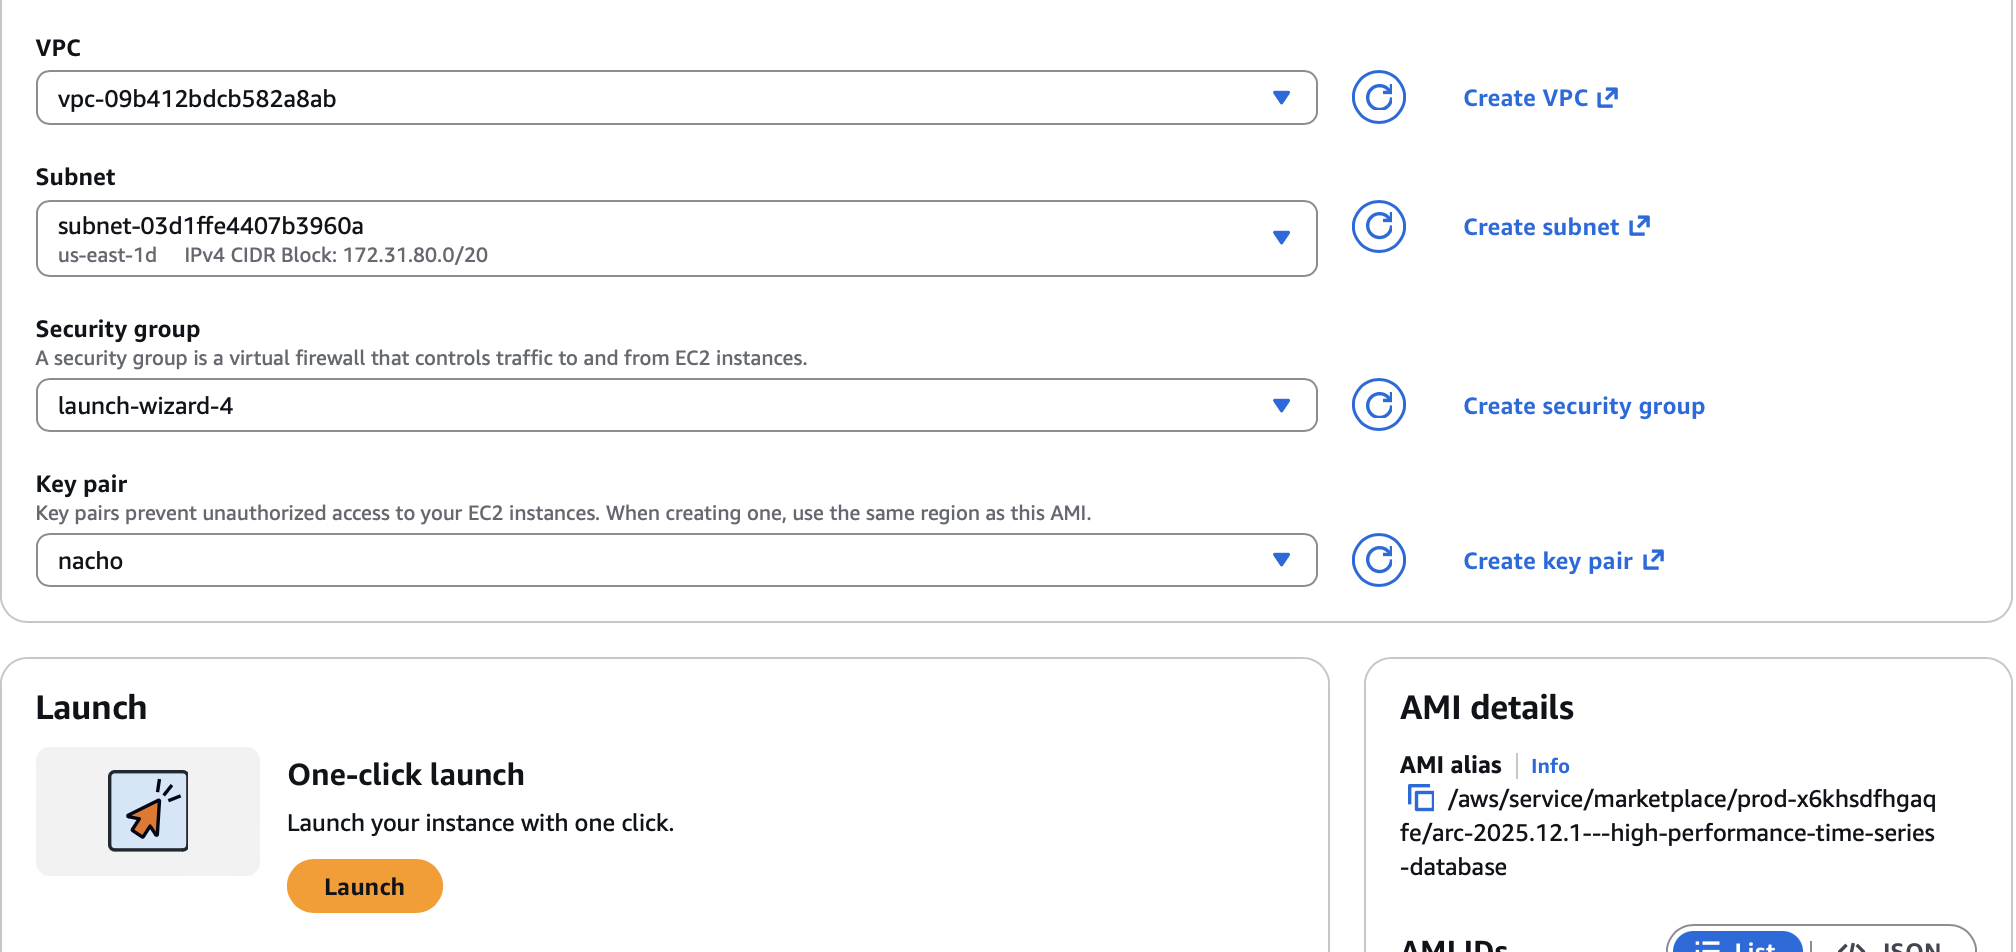Refresh the security group list
The image size is (2016, 952).
1377,405
